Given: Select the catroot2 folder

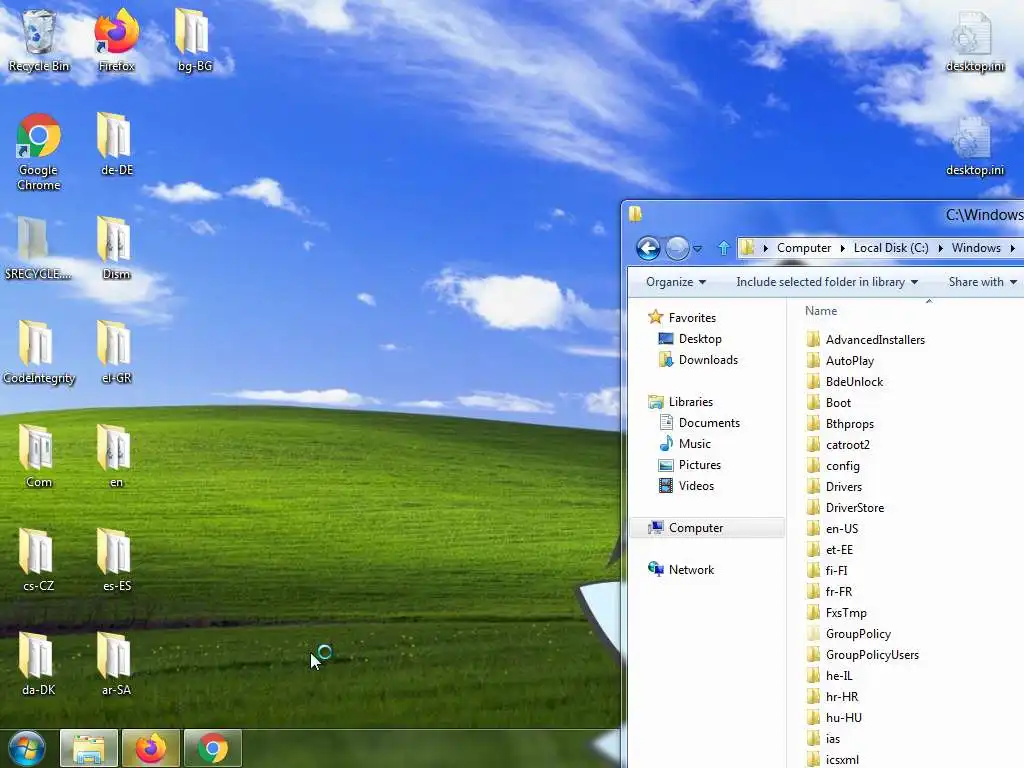Looking at the screenshot, I should click(839, 445).
